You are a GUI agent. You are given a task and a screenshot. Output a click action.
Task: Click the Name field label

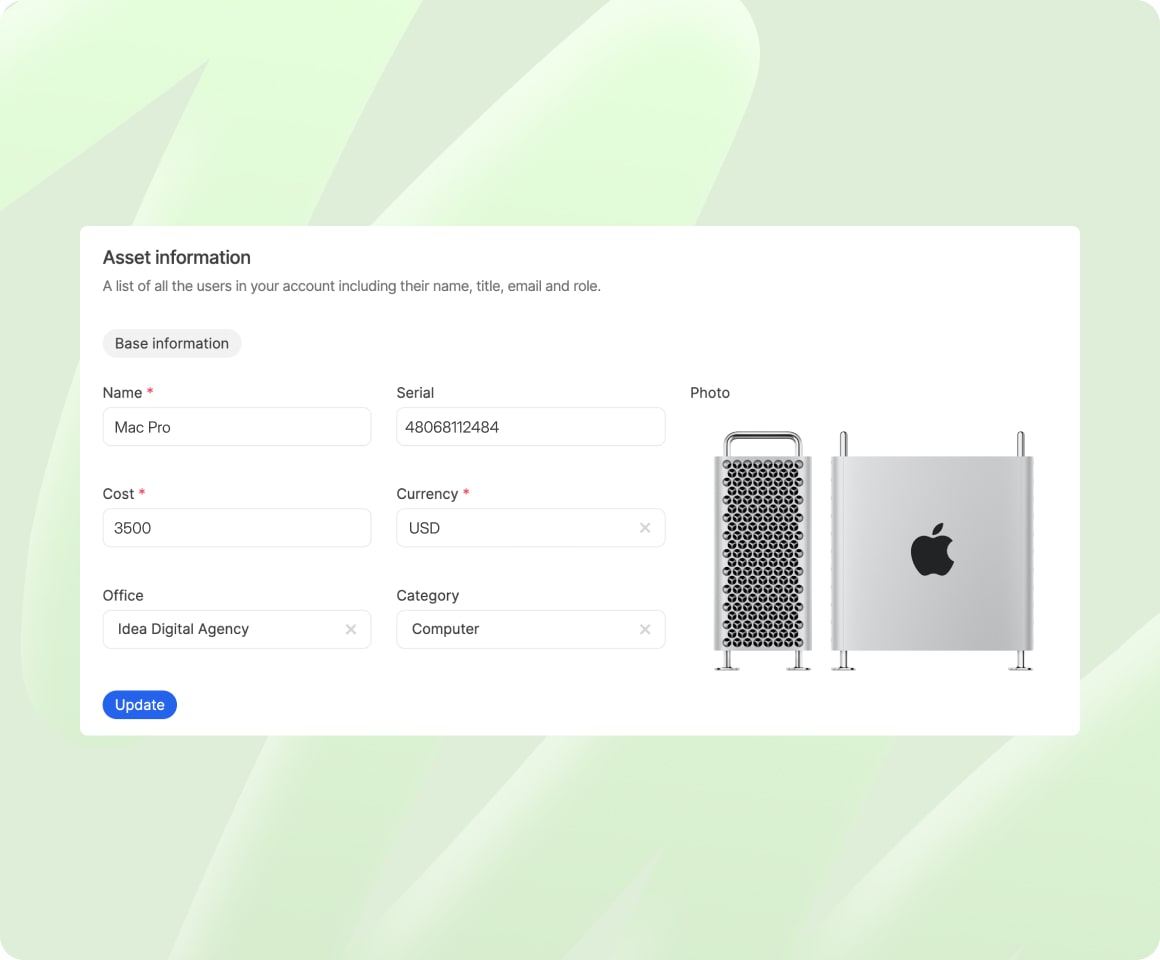tap(122, 393)
